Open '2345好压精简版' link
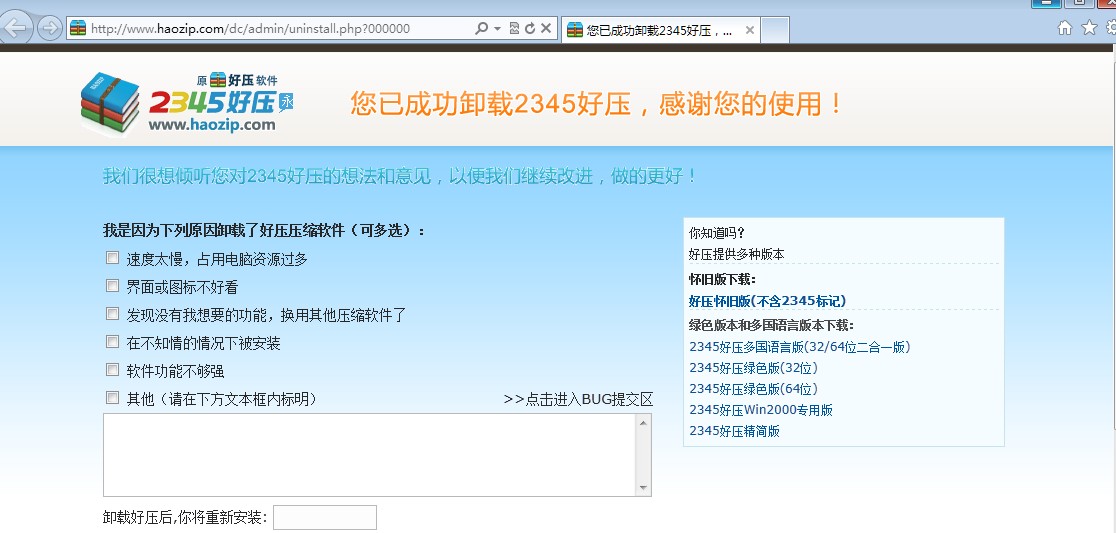 coord(735,431)
